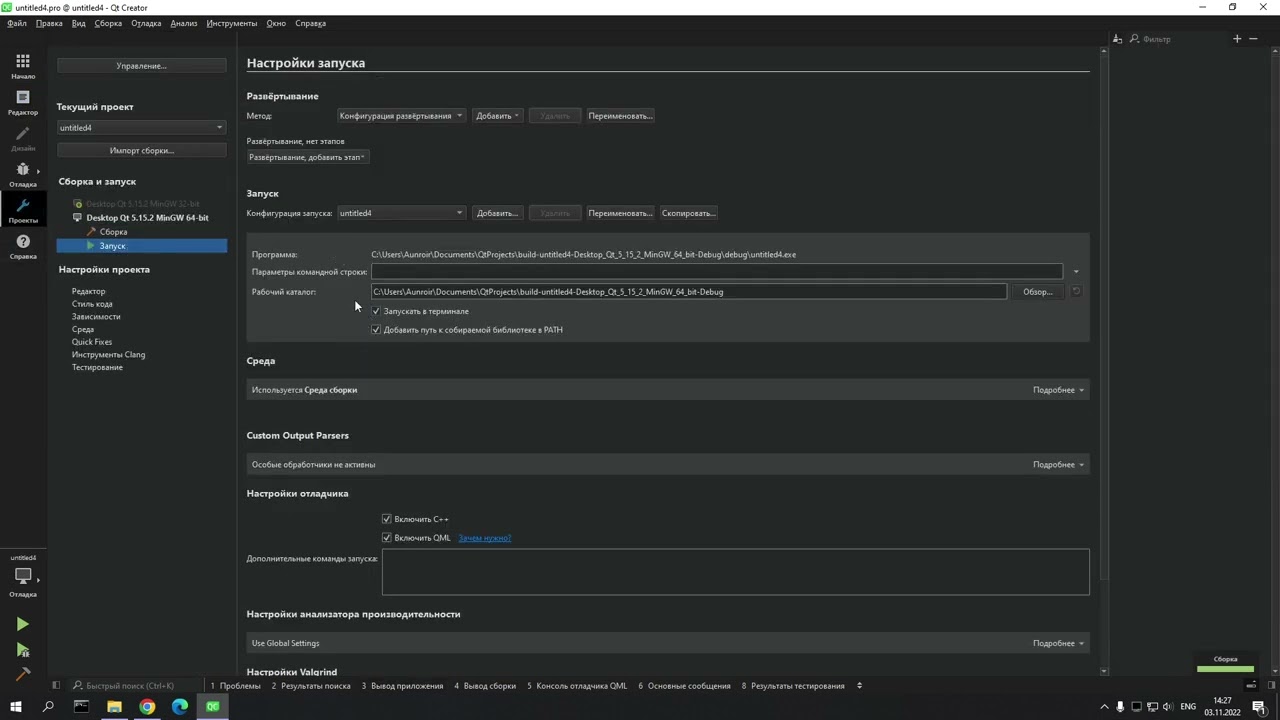Viewport: 1280px width, 720px height.
Task: Click Рабочий каталог path field
Action: [x=688, y=292]
